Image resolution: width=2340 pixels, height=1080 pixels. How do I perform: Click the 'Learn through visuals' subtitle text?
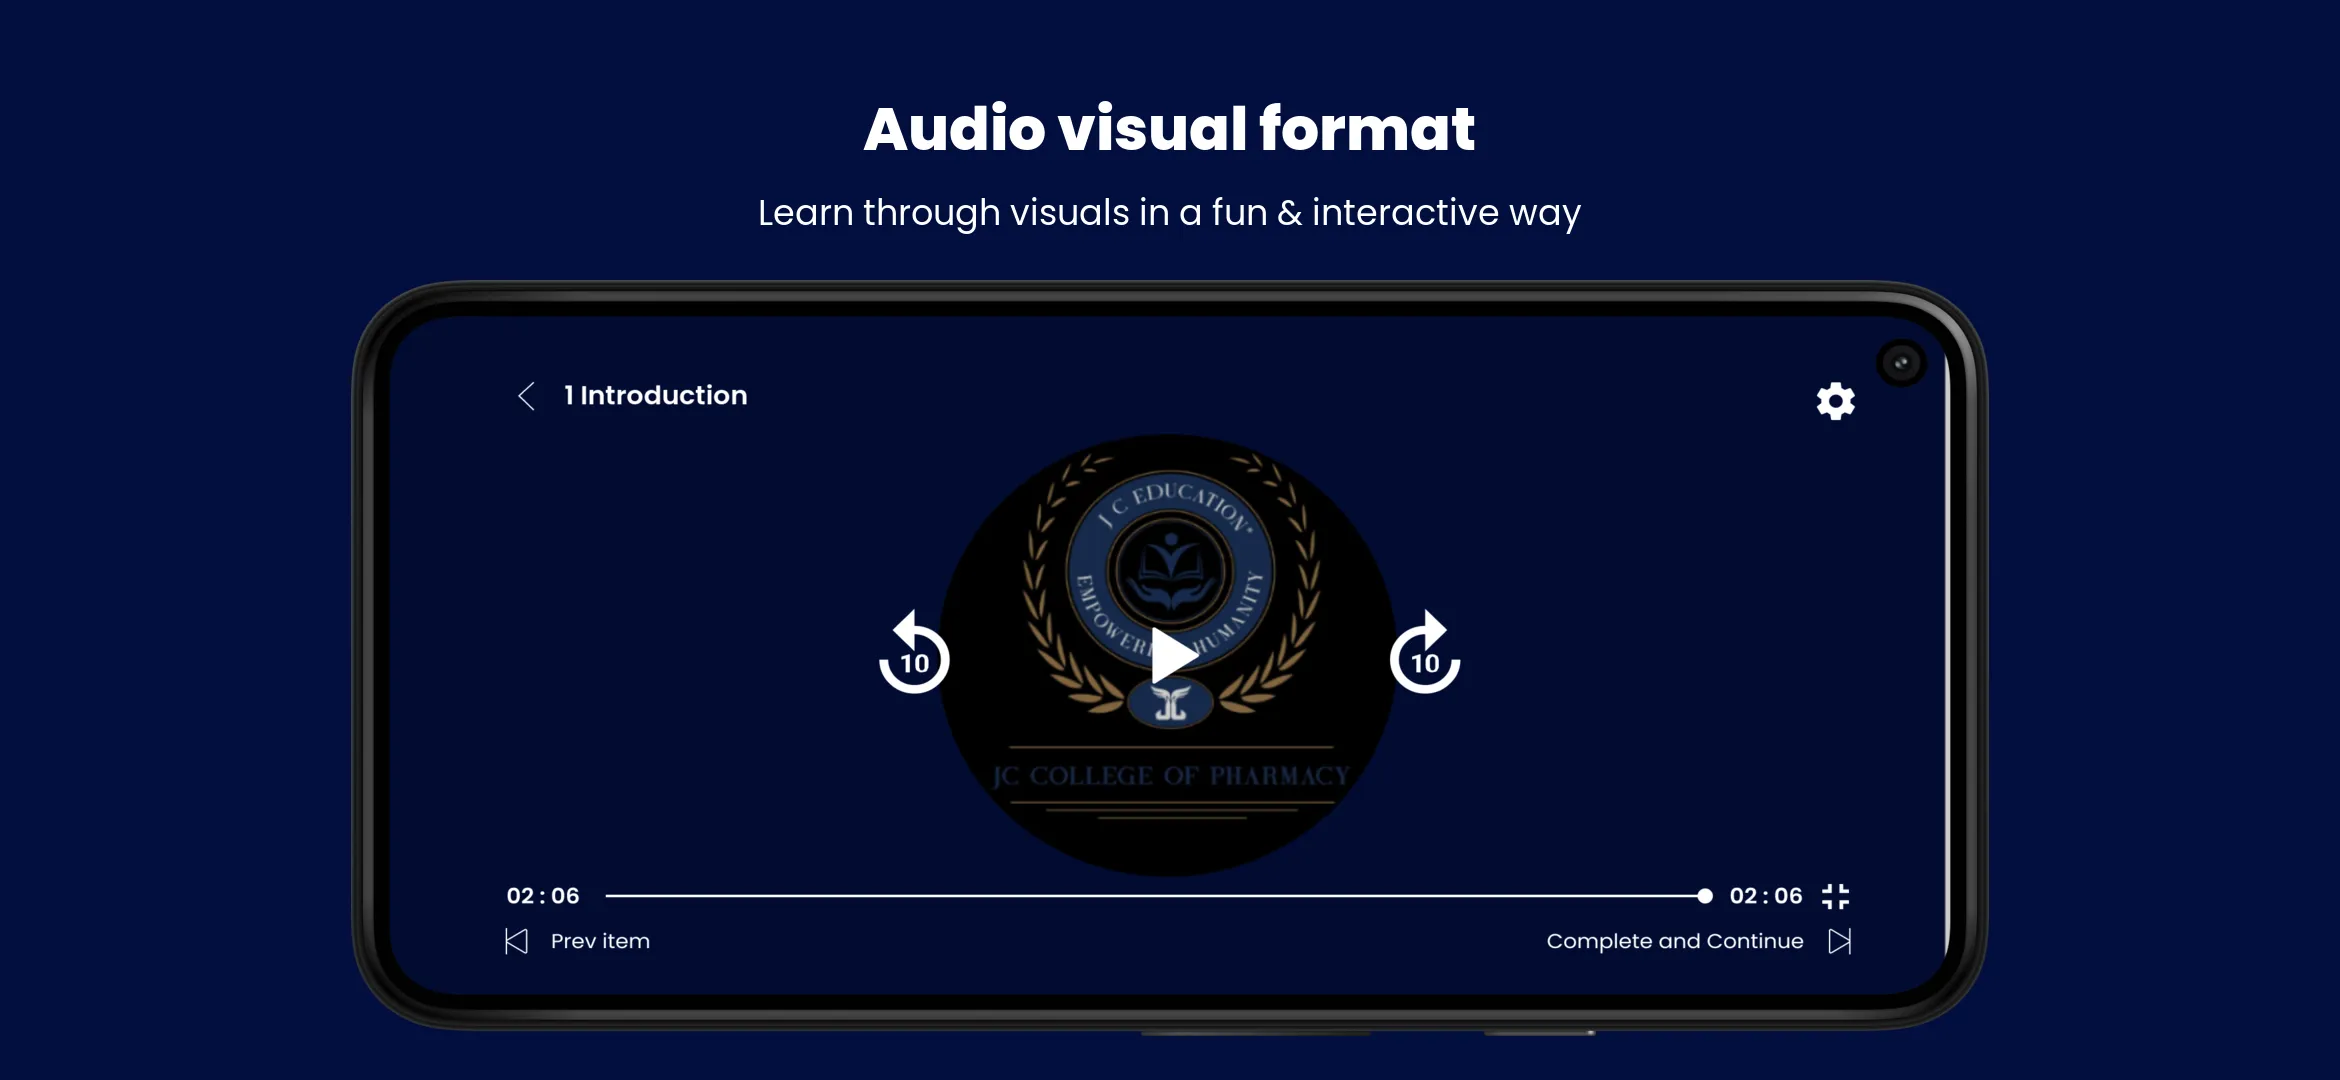pyautogui.click(x=1169, y=213)
